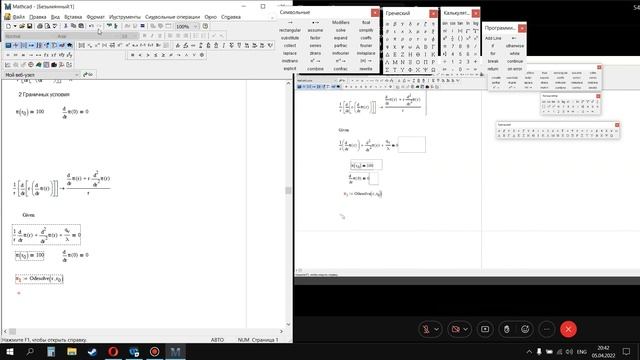This screenshot has height=360, width=640.
Task: Click the Cut scissors icon
Action: (x=66, y=26)
